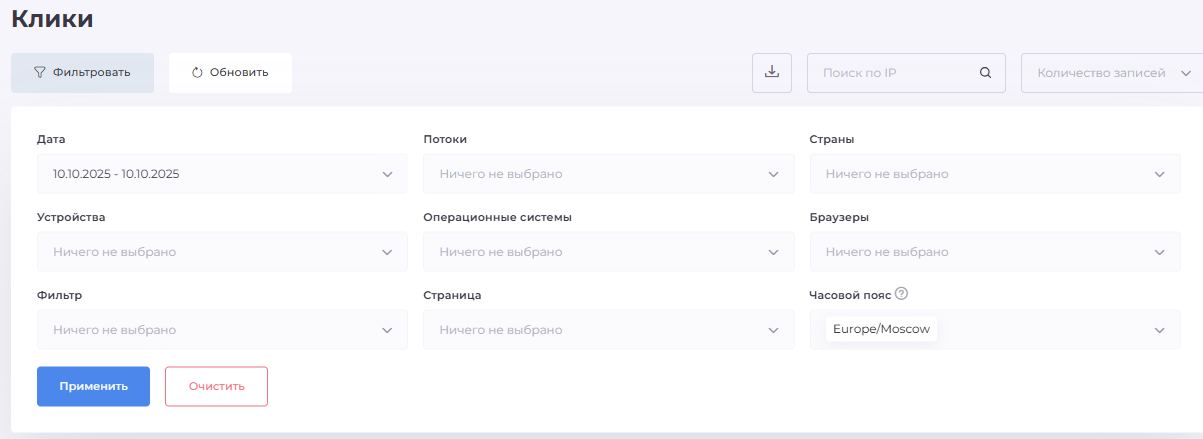This screenshot has height=439, width=1203.
Task: Open the Операционные системы dropdown
Action: [608, 252]
